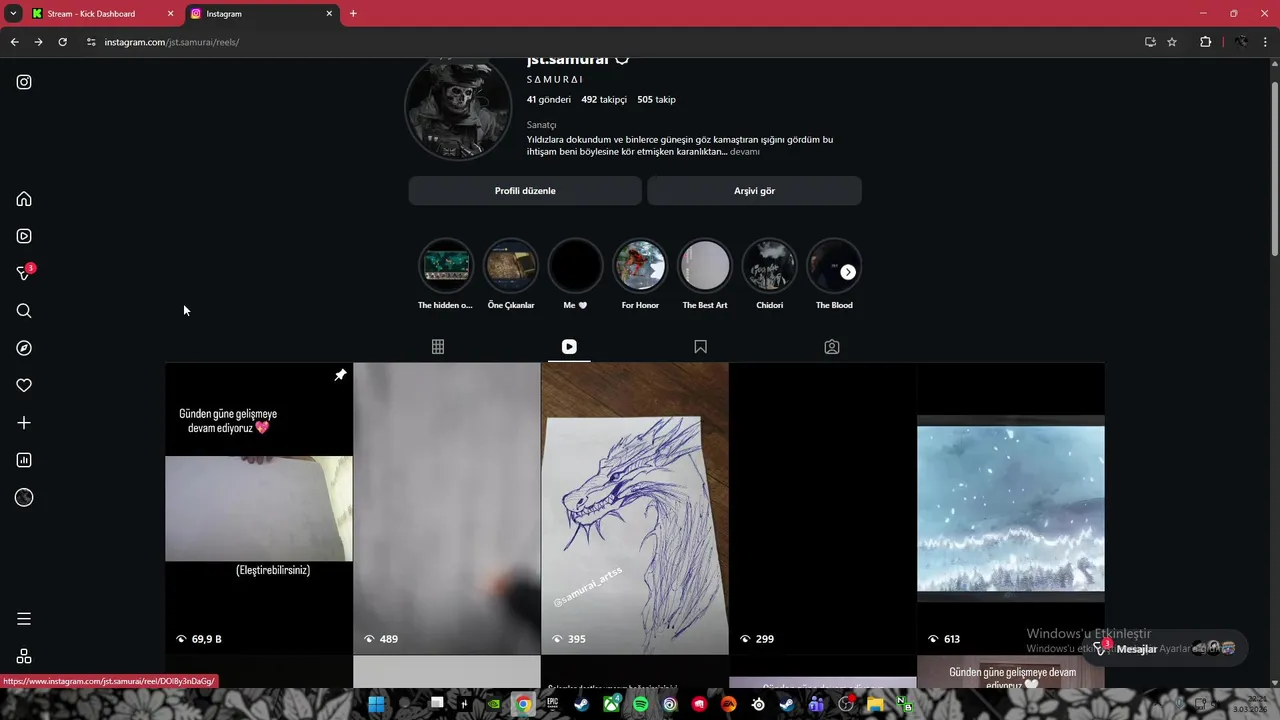Open Explore compass icon
The height and width of the screenshot is (720, 1280).
click(x=24, y=348)
